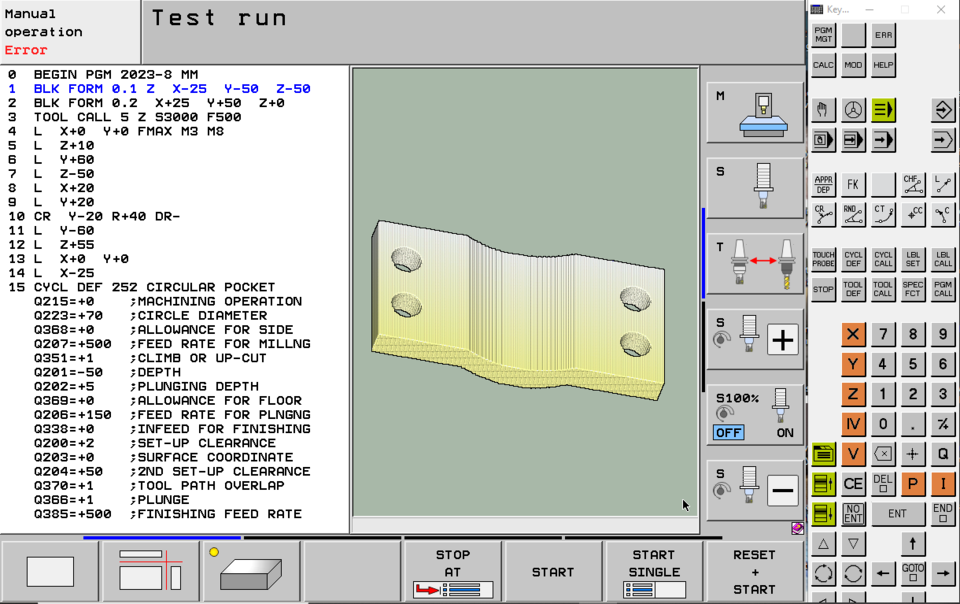Select the 3D workpiece view softkey
Image resolution: width=960 pixels, height=604 pixels.
click(250, 575)
